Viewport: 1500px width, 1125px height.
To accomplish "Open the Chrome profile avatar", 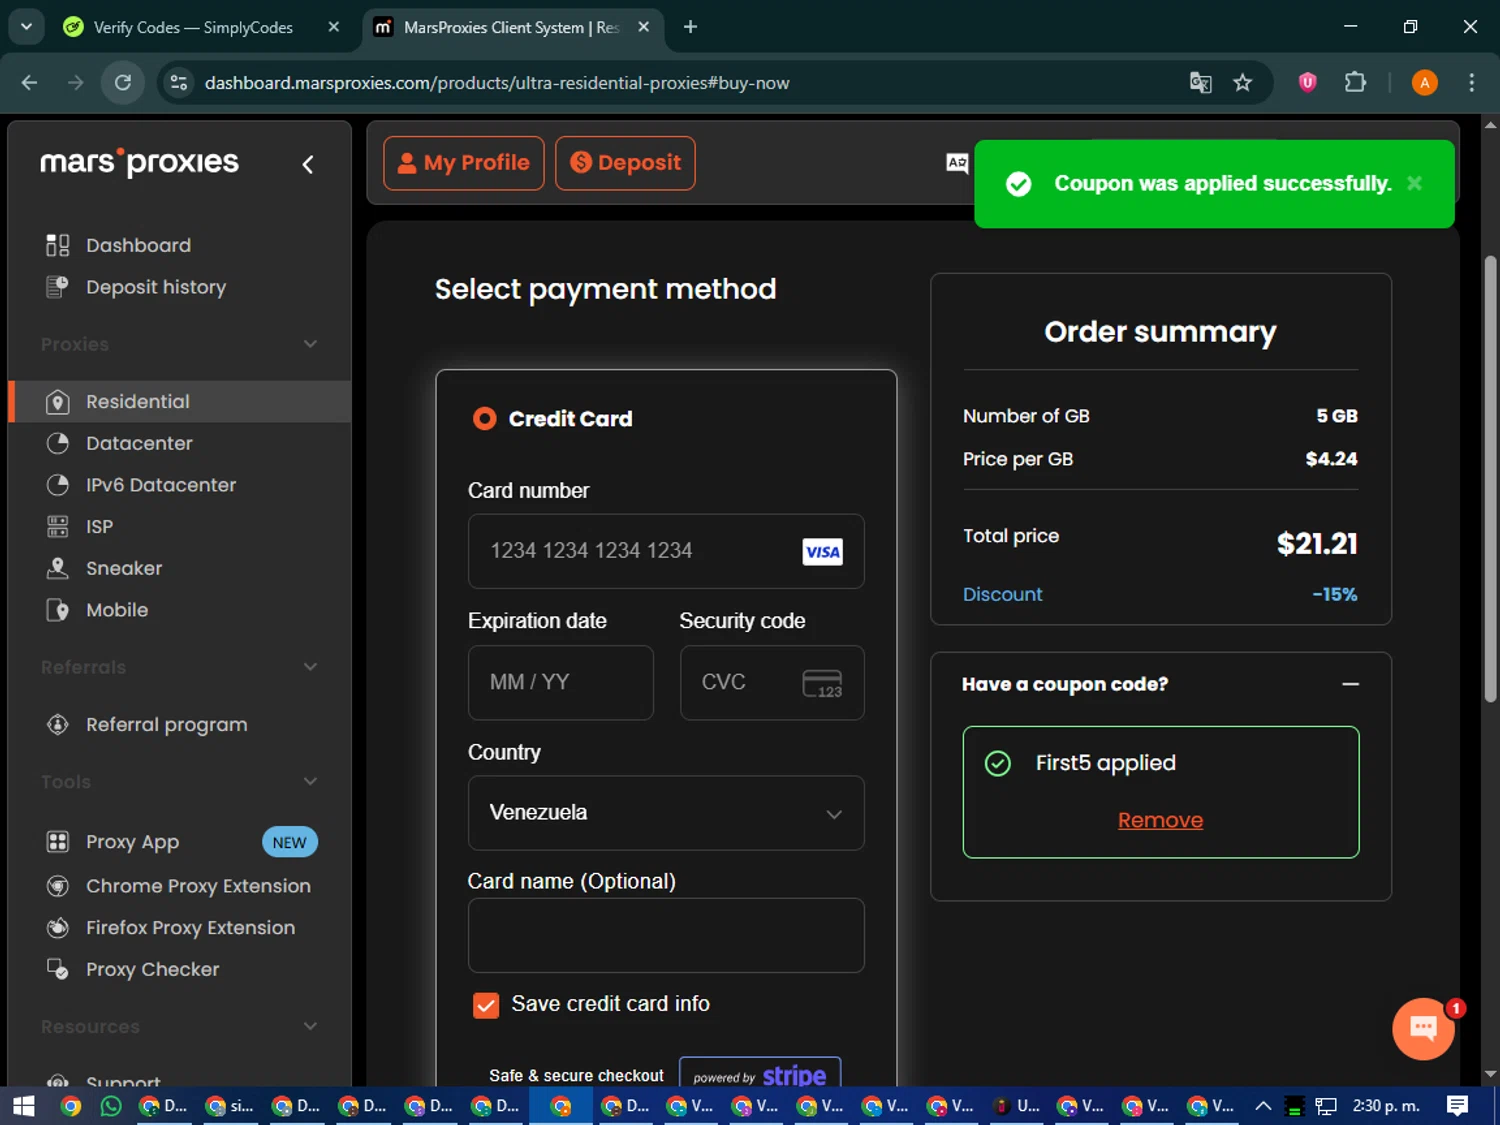I will (x=1425, y=83).
